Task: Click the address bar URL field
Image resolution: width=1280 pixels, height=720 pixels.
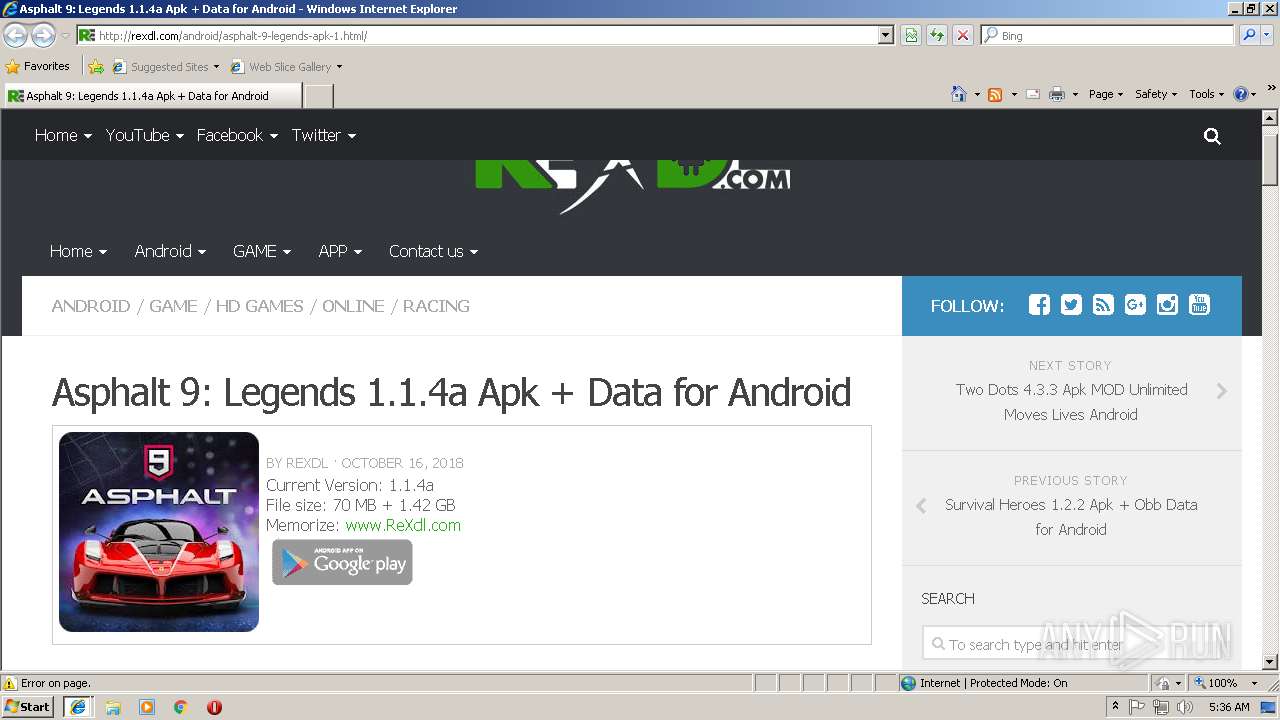Action: (x=477, y=35)
